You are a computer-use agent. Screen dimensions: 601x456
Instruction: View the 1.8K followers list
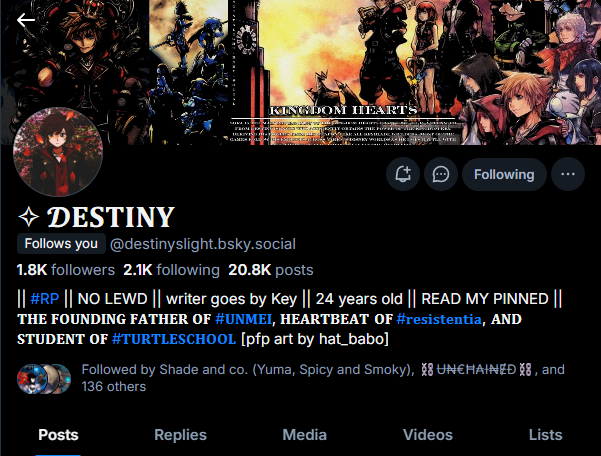point(66,270)
